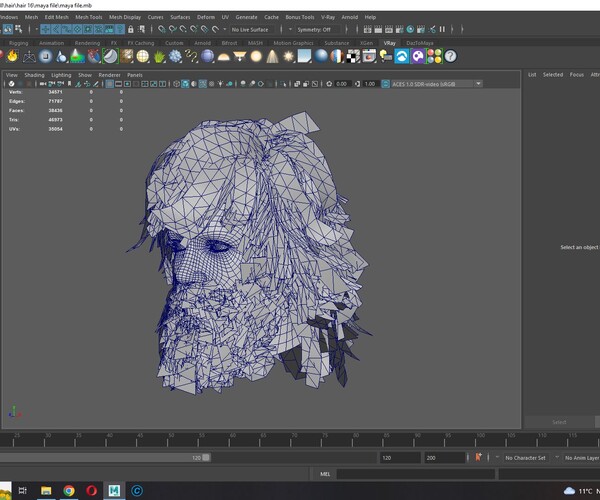Open File Explorer from the taskbar
The image size is (600, 500).
click(46, 490)
